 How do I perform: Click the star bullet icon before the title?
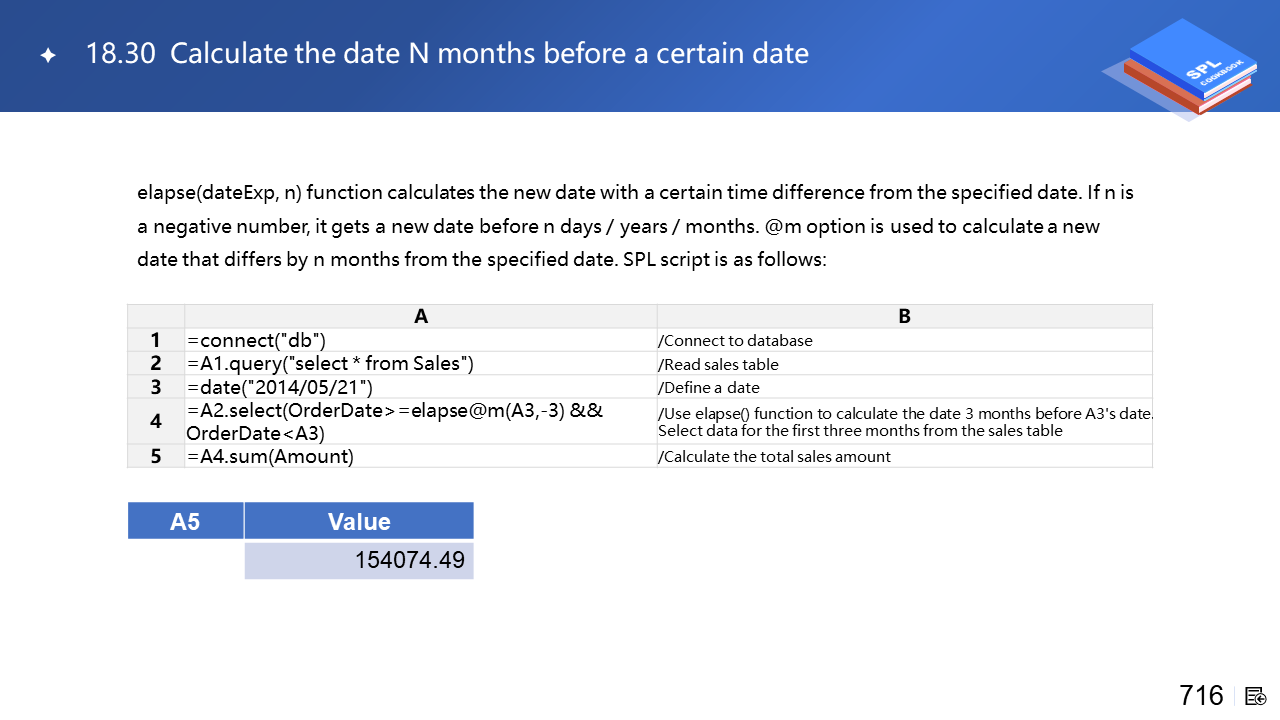[x=48, y=55]
